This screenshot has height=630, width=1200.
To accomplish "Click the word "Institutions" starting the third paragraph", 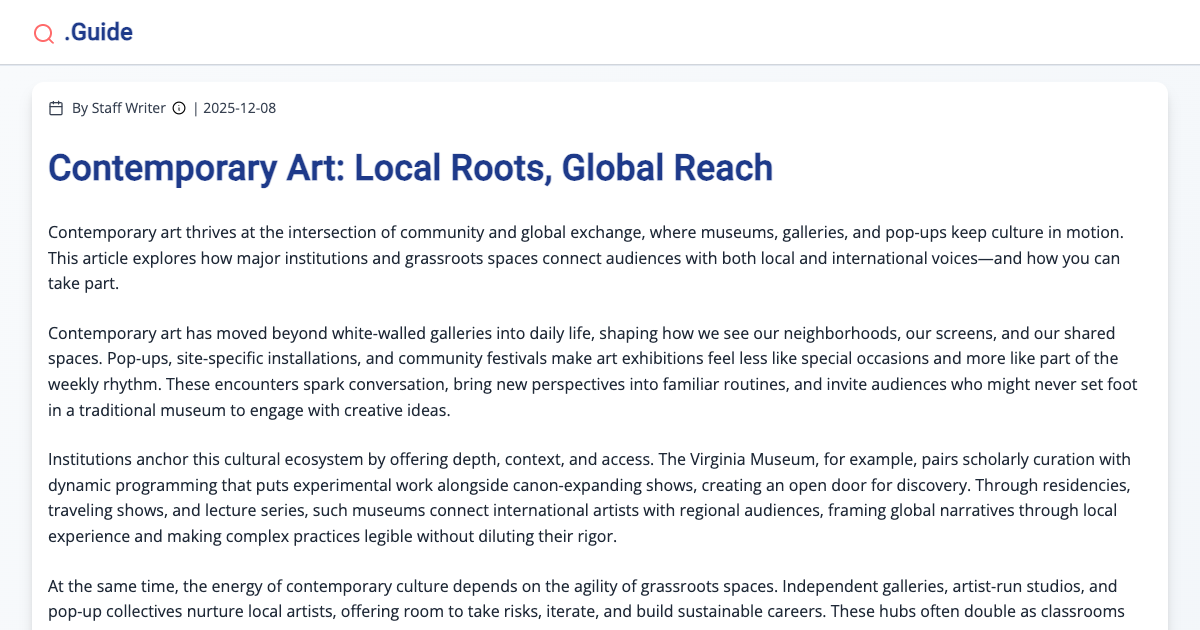I will (x=90, y=459).
